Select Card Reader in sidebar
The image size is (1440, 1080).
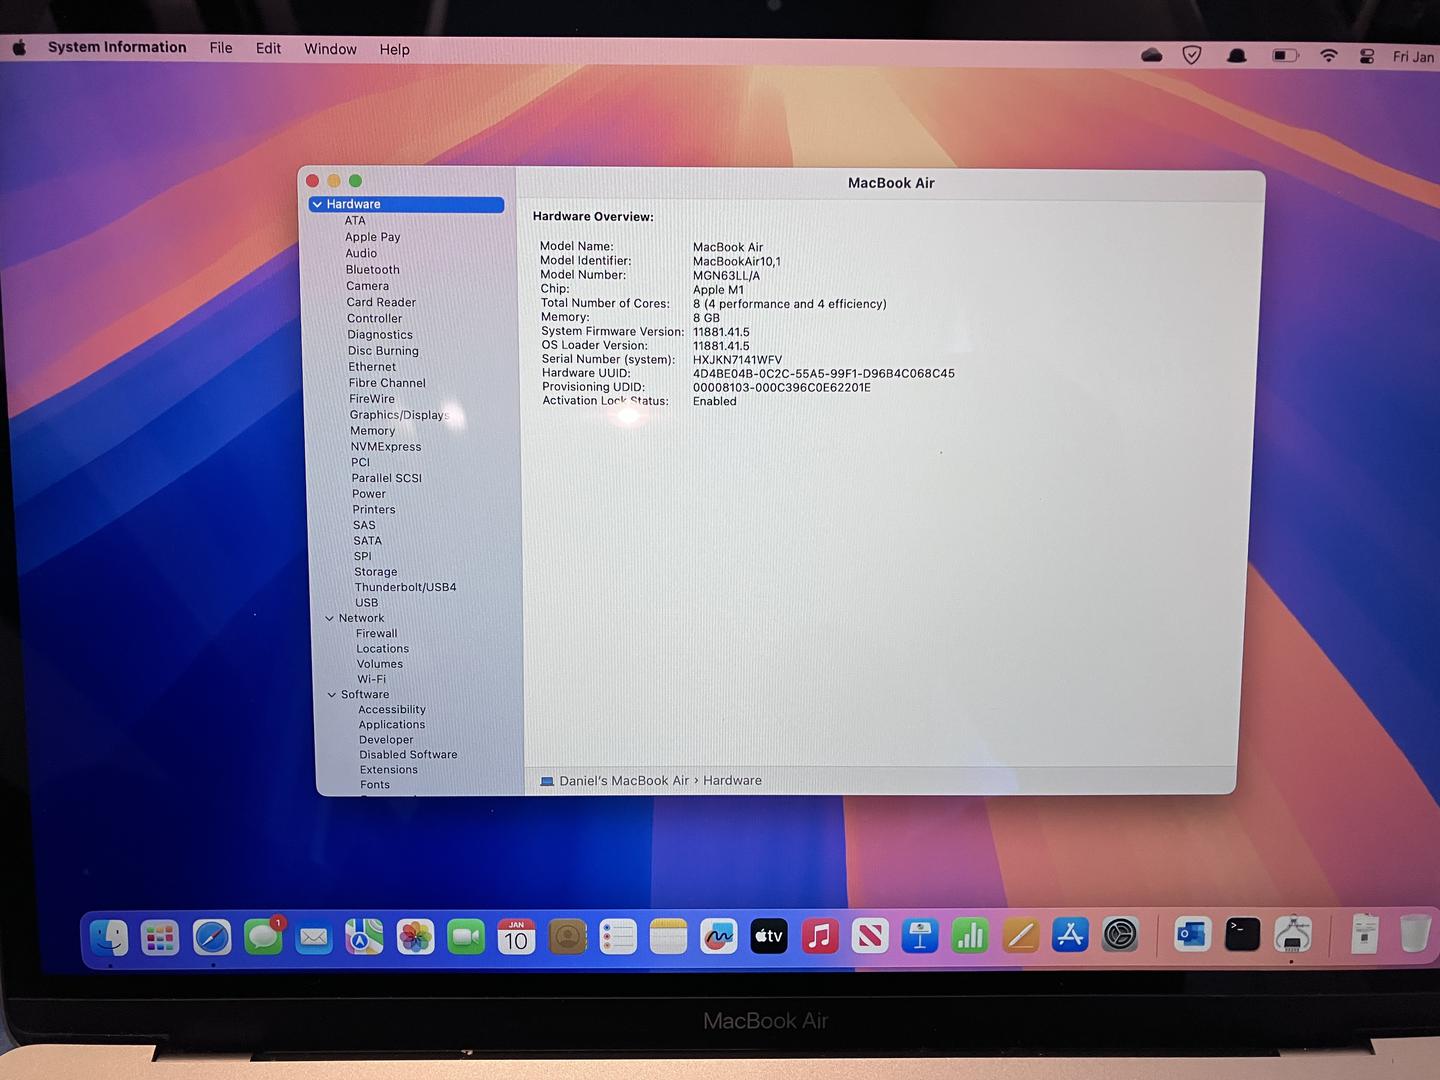pyautogui.click(x=381, y=302)
